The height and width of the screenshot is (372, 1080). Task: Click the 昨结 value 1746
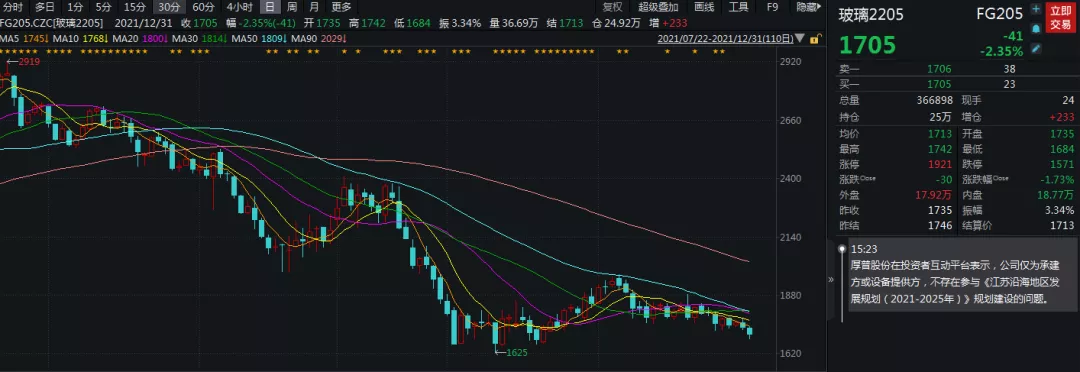pos(939,226)
